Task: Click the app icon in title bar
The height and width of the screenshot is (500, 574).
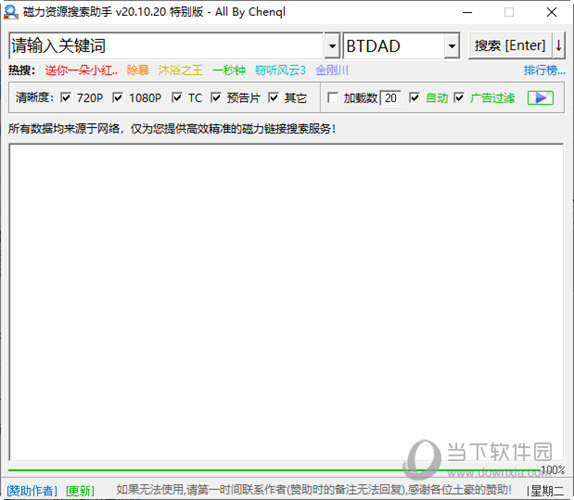Action: pyautogui.click(x=11, y=12)
